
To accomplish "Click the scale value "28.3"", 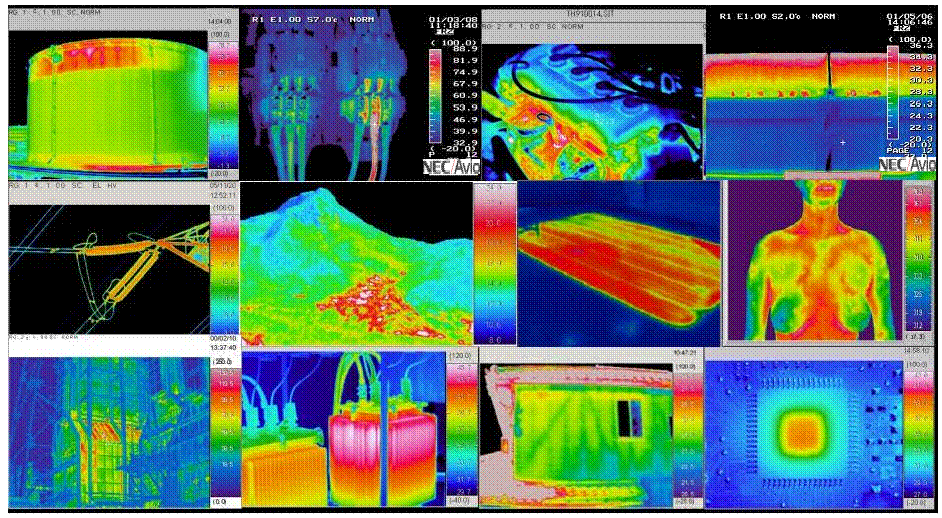I will click(x=922, y=91).
